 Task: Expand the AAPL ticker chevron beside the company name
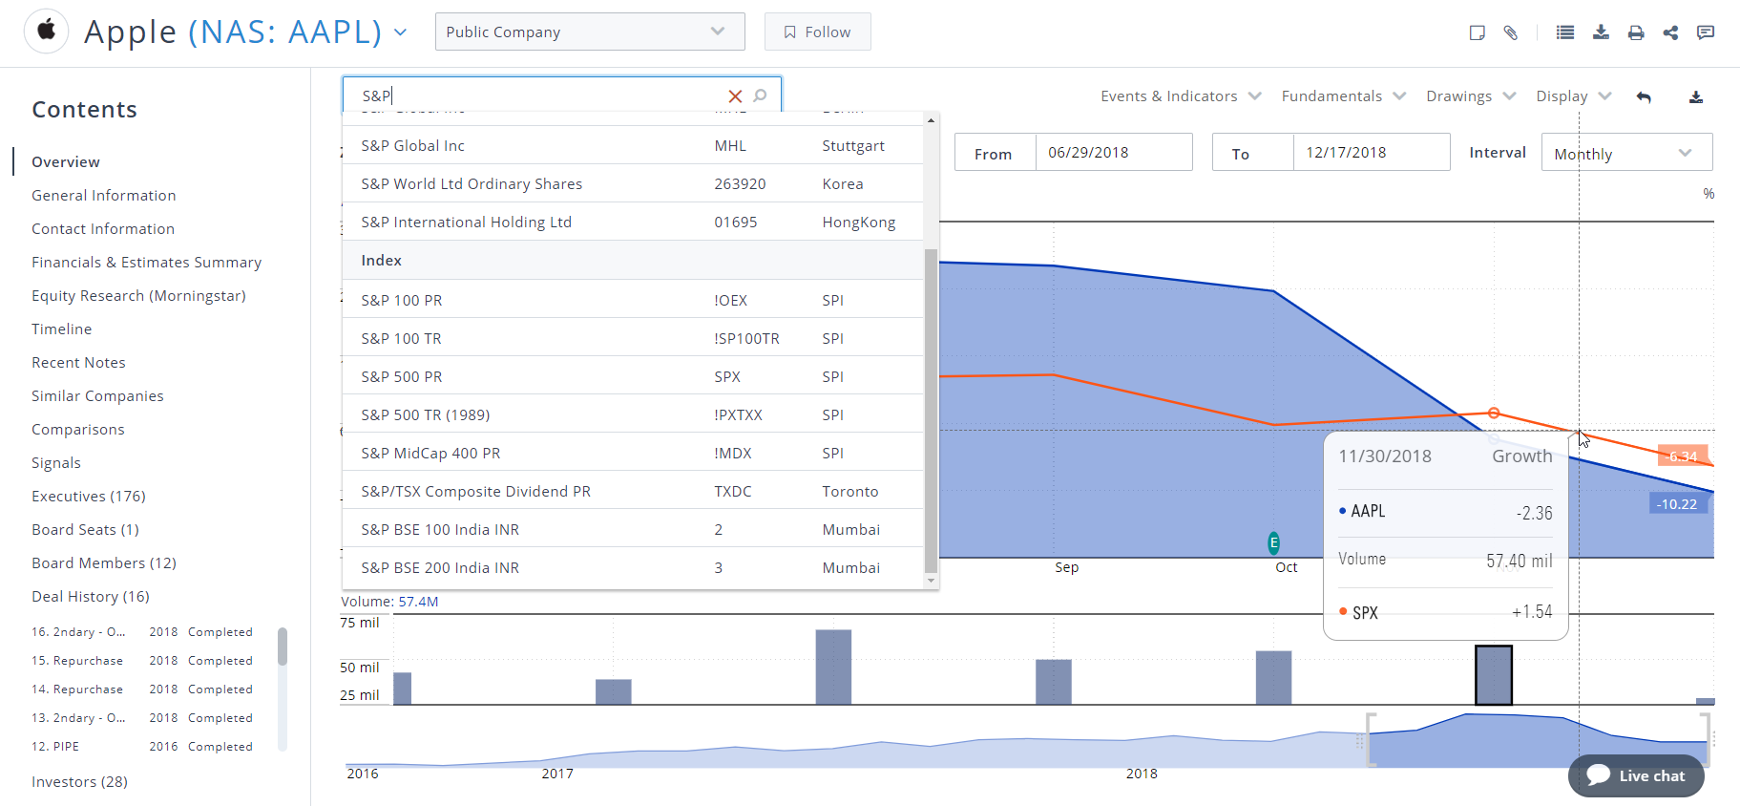point(401,32)
